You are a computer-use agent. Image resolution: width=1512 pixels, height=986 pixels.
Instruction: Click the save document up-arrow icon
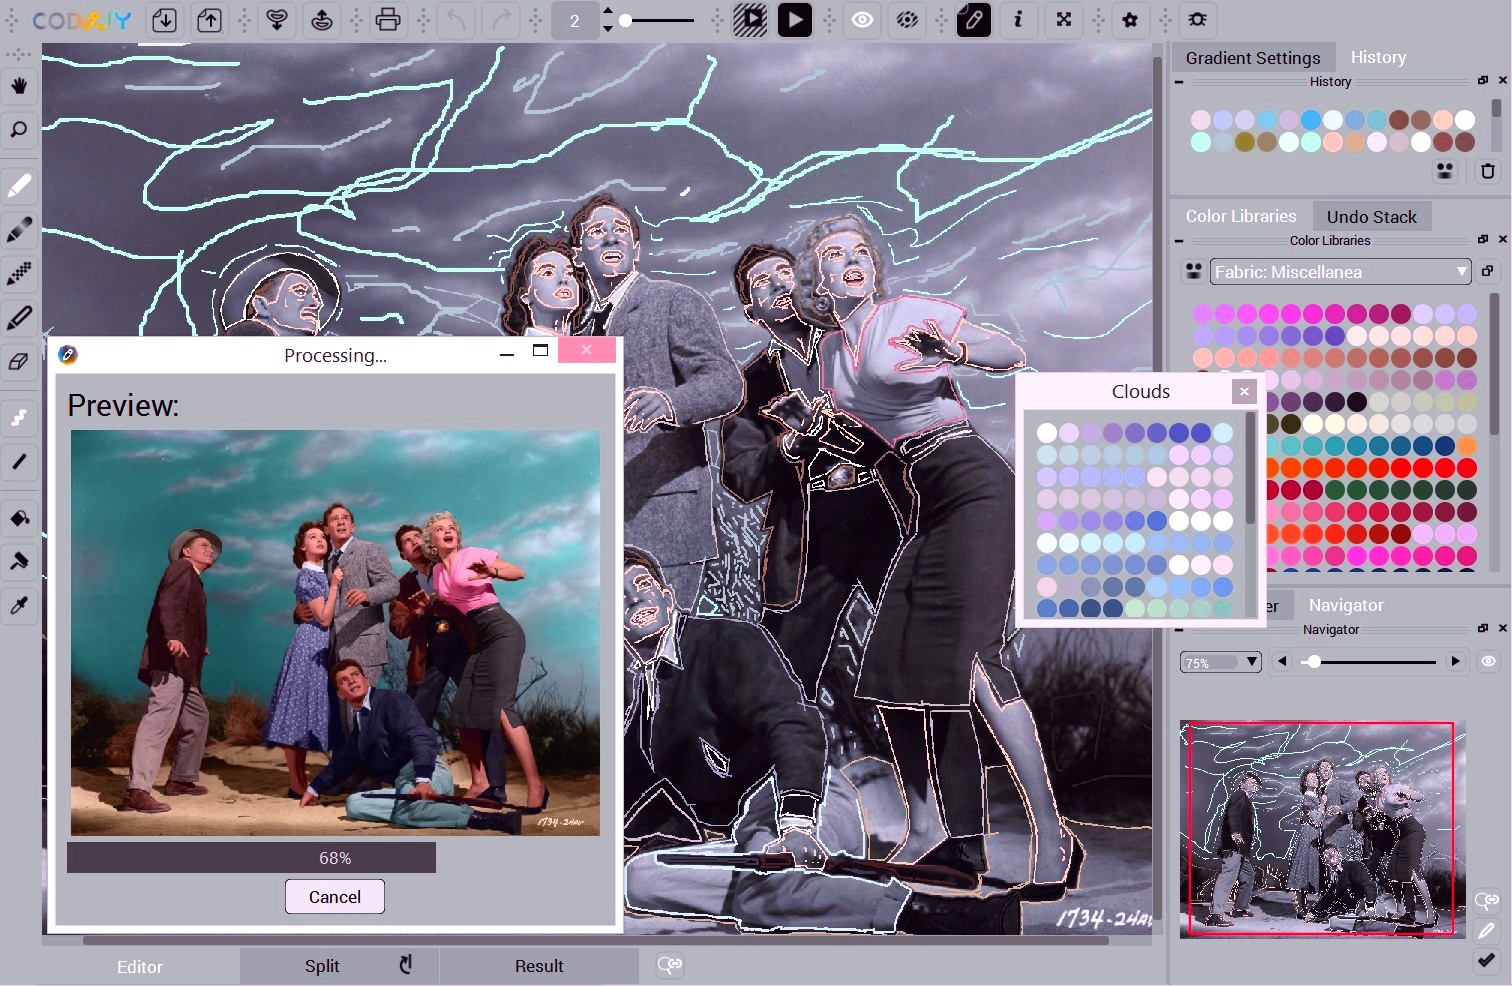click(209, 20)
